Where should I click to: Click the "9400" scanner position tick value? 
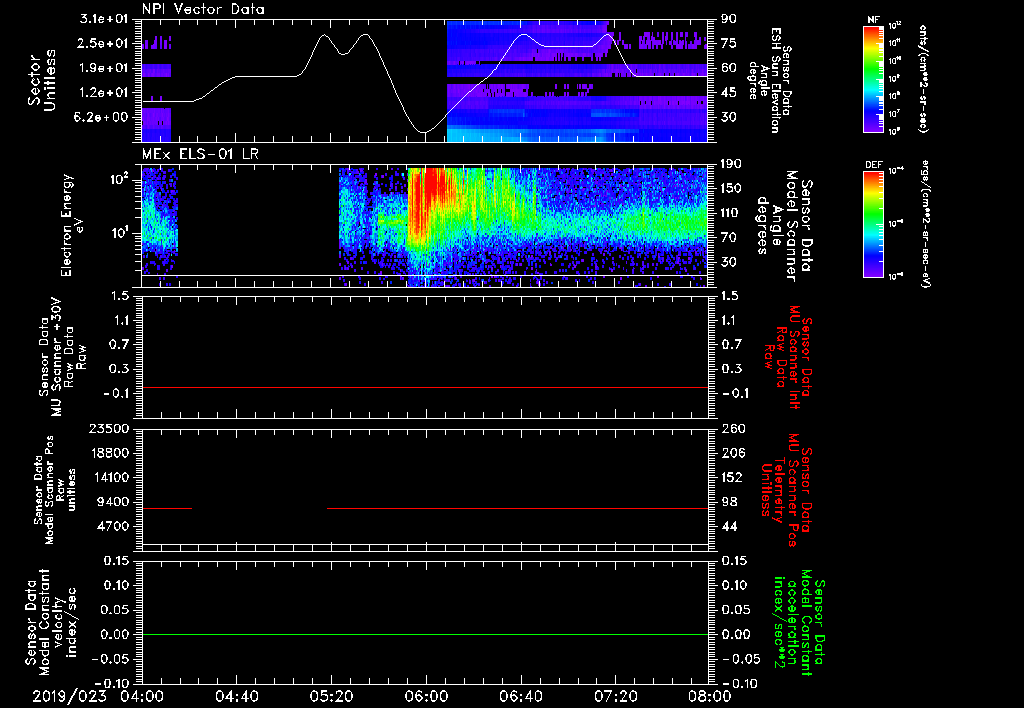[x=113, y=502]
